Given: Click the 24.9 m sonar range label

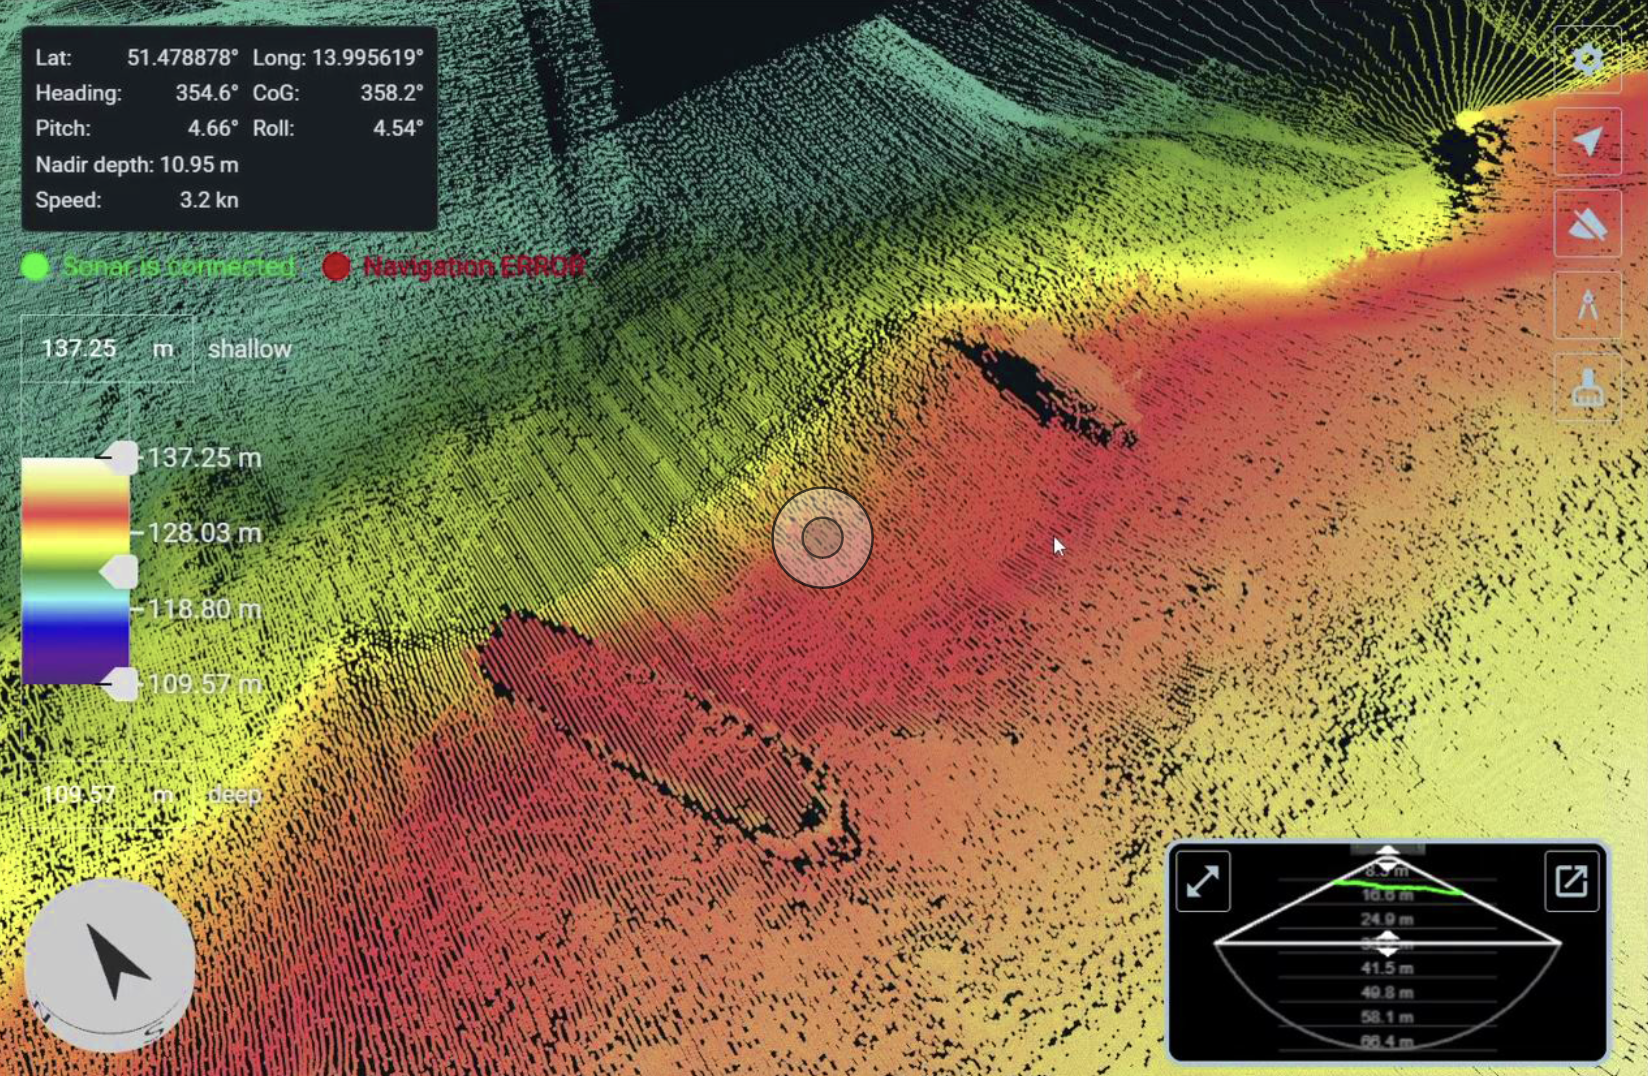Looking at the screenshot, I should 1387,919.
